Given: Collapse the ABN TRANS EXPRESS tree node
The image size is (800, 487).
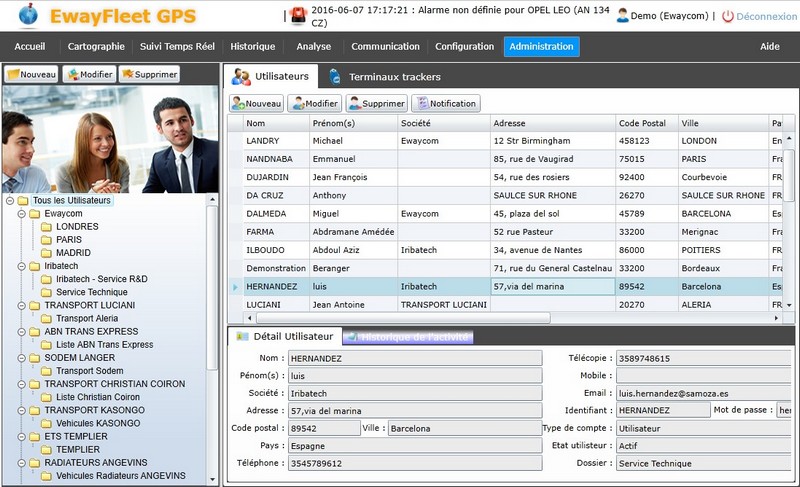Looking at the screenshot, I should (x=21, y=332).
